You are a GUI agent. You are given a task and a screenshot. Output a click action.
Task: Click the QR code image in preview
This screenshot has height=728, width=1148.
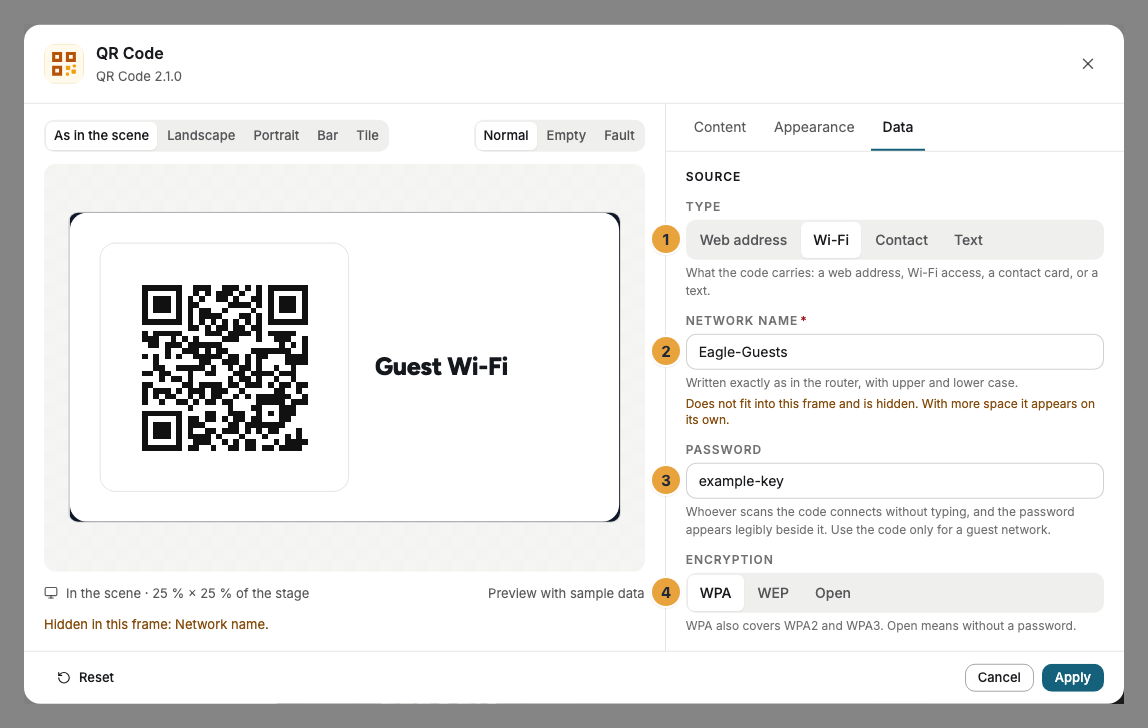click(225, 368)
